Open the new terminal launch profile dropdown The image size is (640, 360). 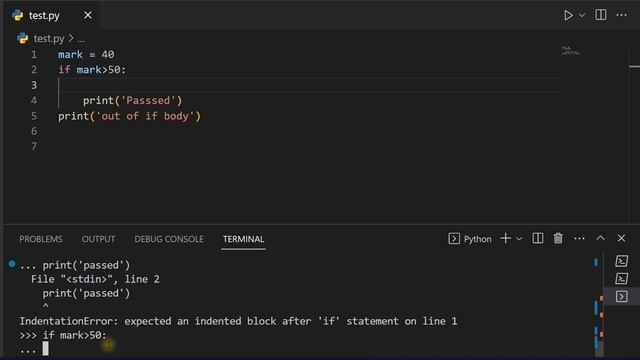[x=519, y=239]
